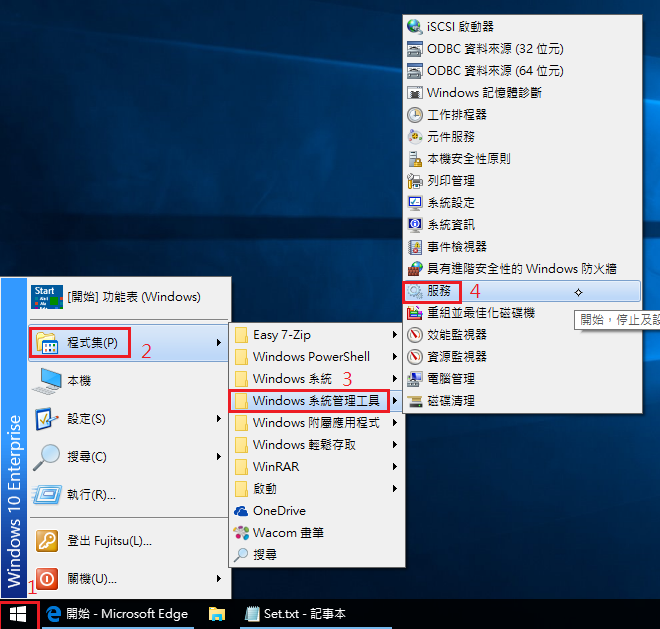
Task: Open 本機 from Start menu
Action: (78, 381)
